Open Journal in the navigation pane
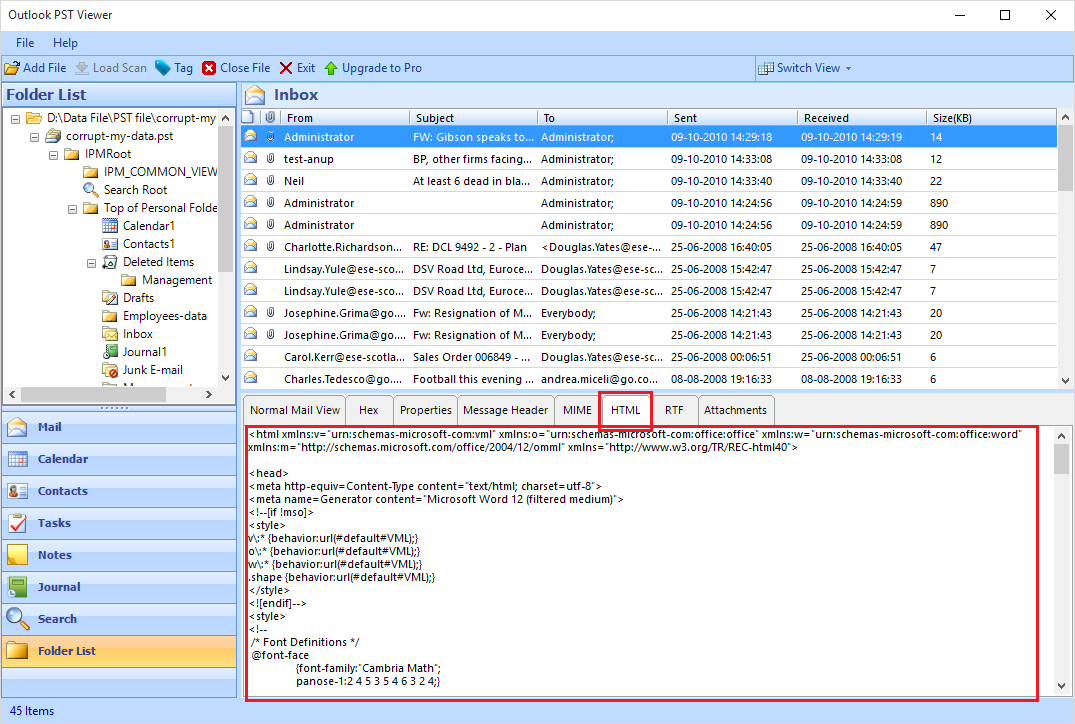 click(x=119, y=587)
